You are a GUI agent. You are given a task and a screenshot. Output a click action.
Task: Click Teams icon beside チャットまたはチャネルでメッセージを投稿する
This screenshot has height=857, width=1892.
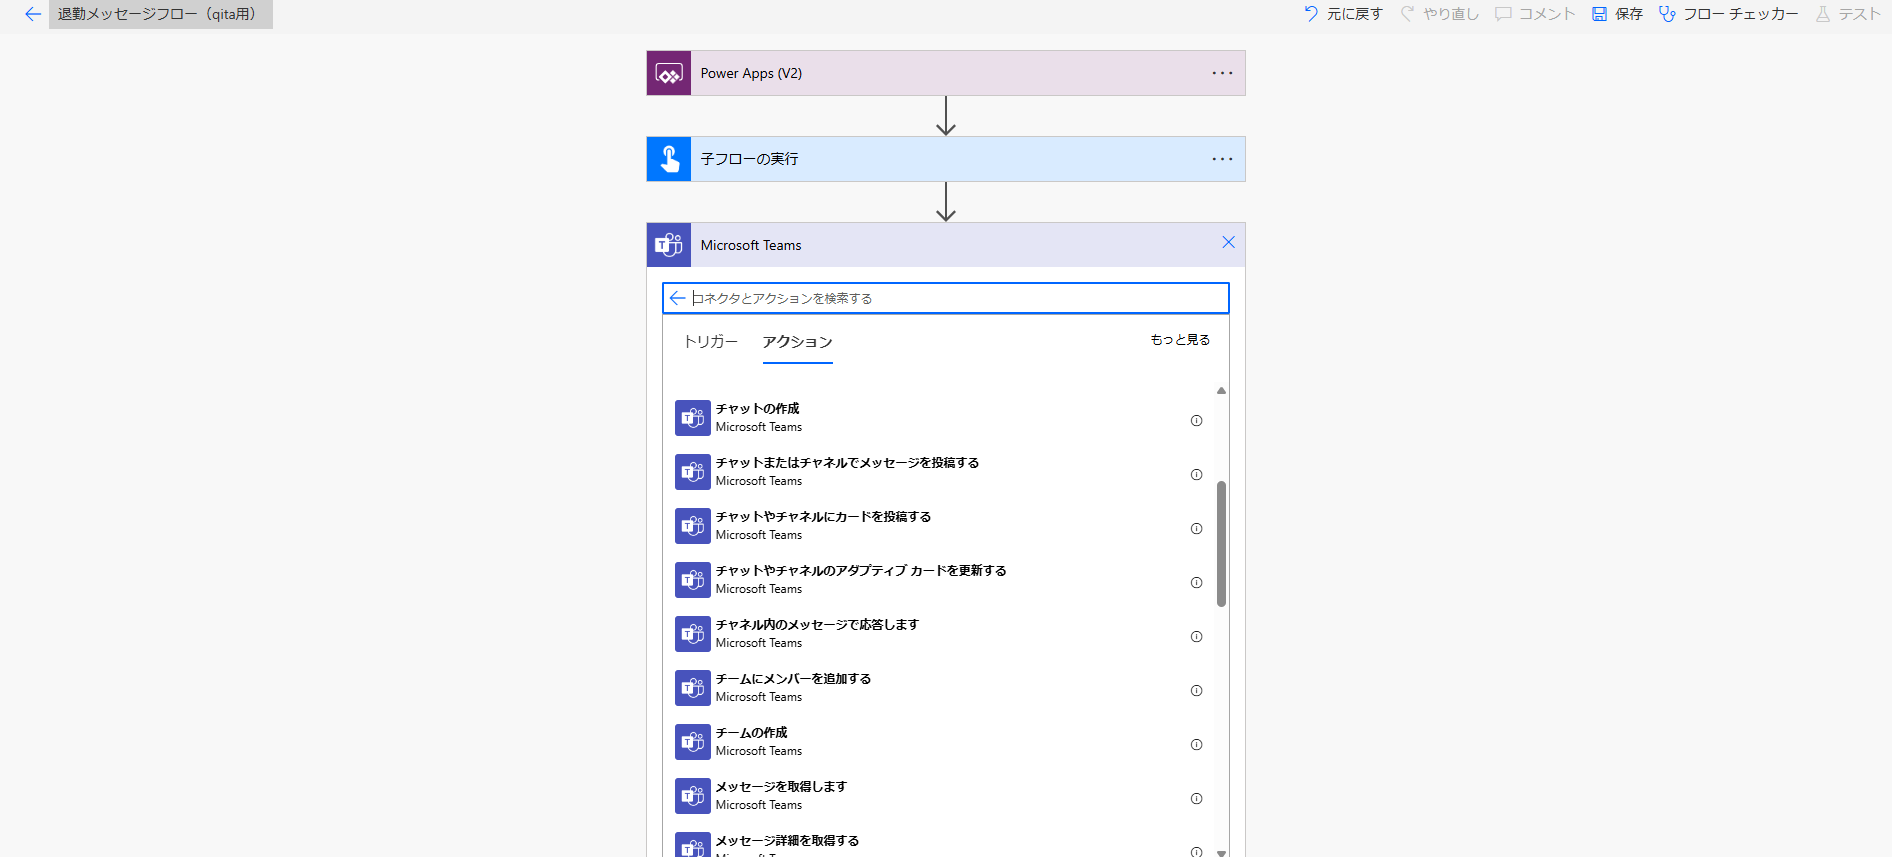pos(693,472)
